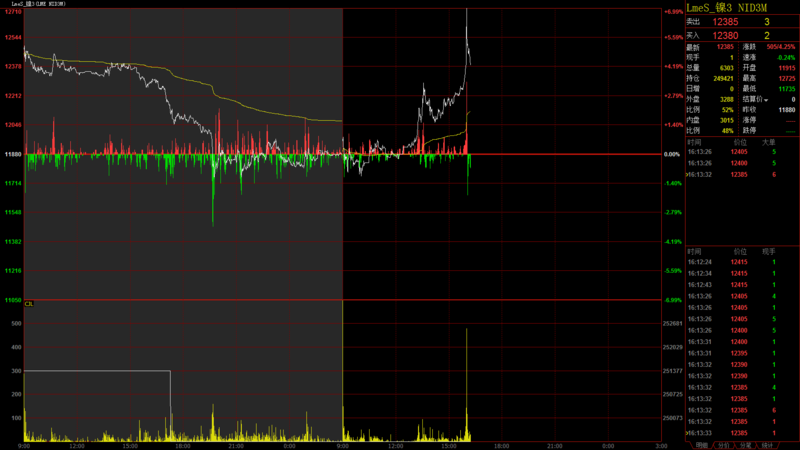This screenshot has width=800, height=450.
Task: Select the 分笔 tab
Action: (745, 445)
